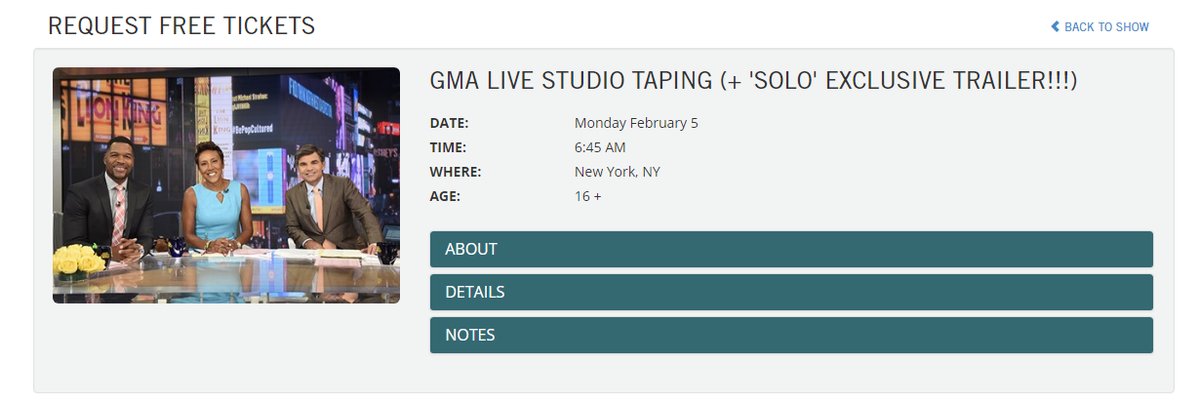Select the 6:45 AM time value

(600, 148)
